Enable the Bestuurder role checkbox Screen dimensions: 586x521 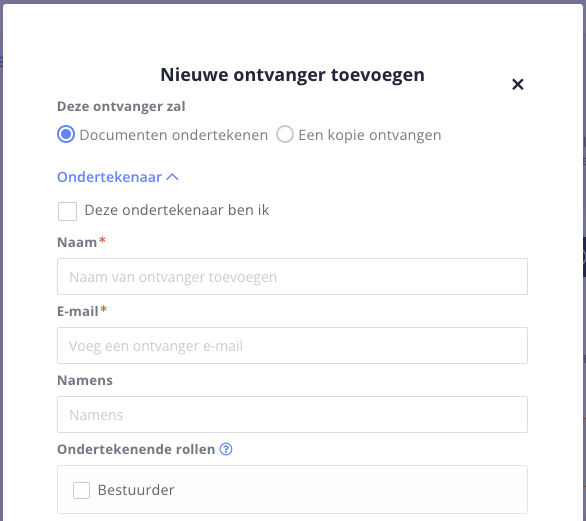pyautogui.click(x=81, y=490)
